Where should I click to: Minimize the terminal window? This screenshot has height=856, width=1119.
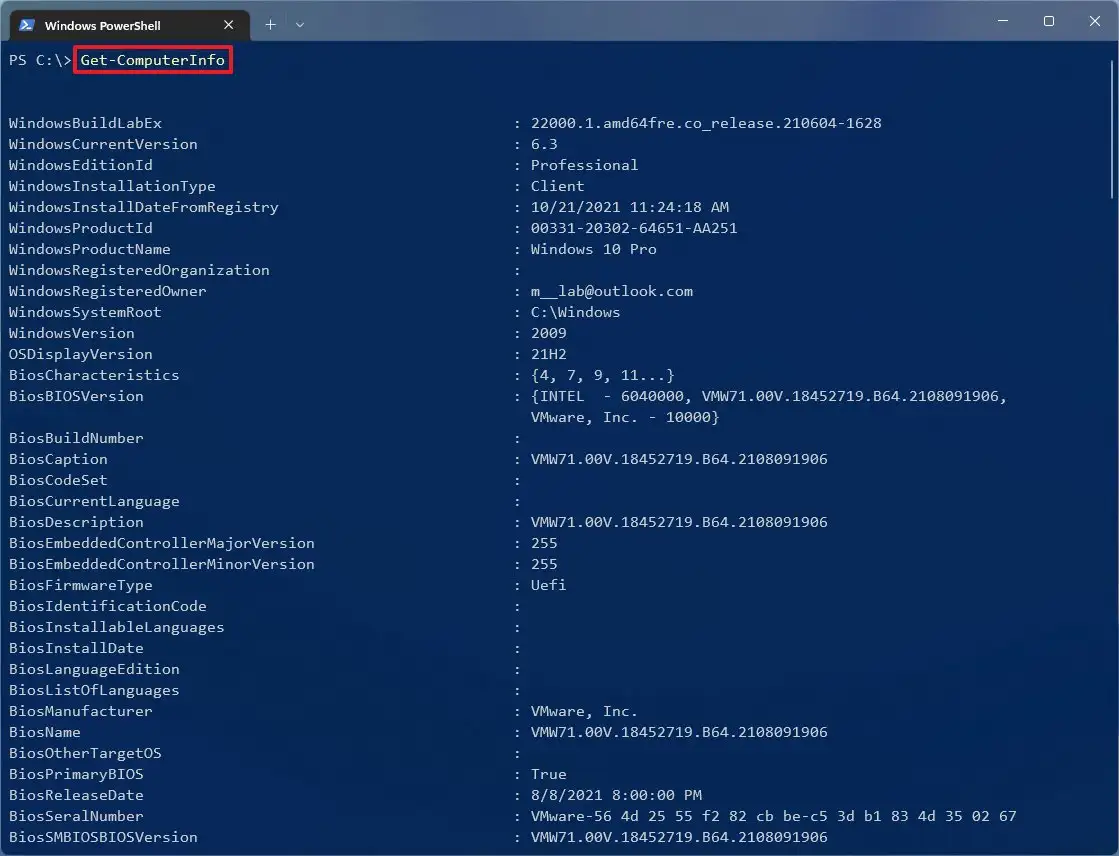click(x=1001, y=21)
